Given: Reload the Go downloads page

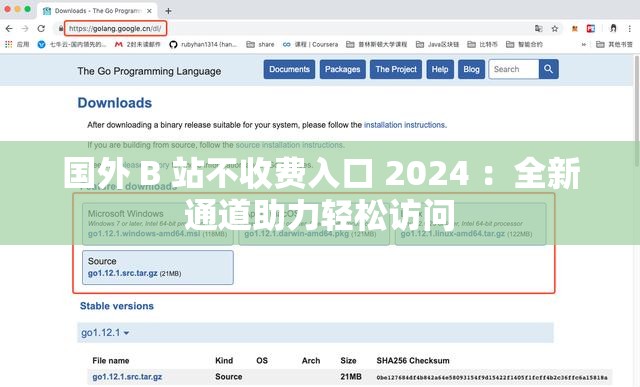Looking at the screenshot, I should click(41, 29).
